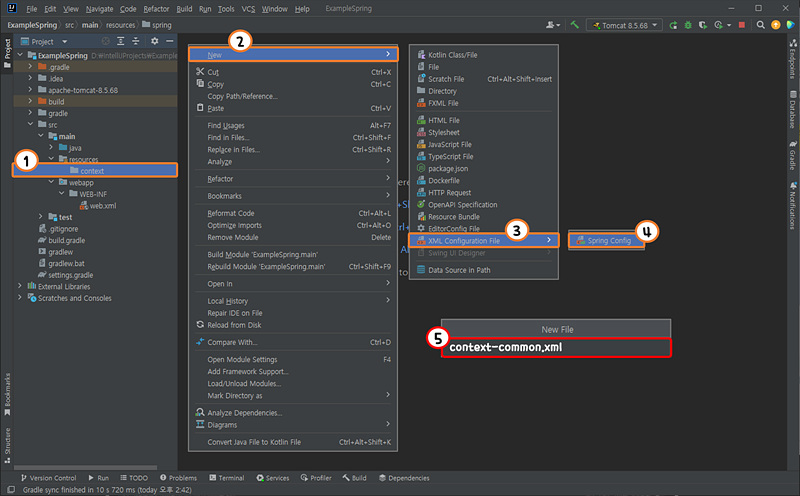Click the New File name input field
The height and width of the screenshot is (496, 800).
556,347
